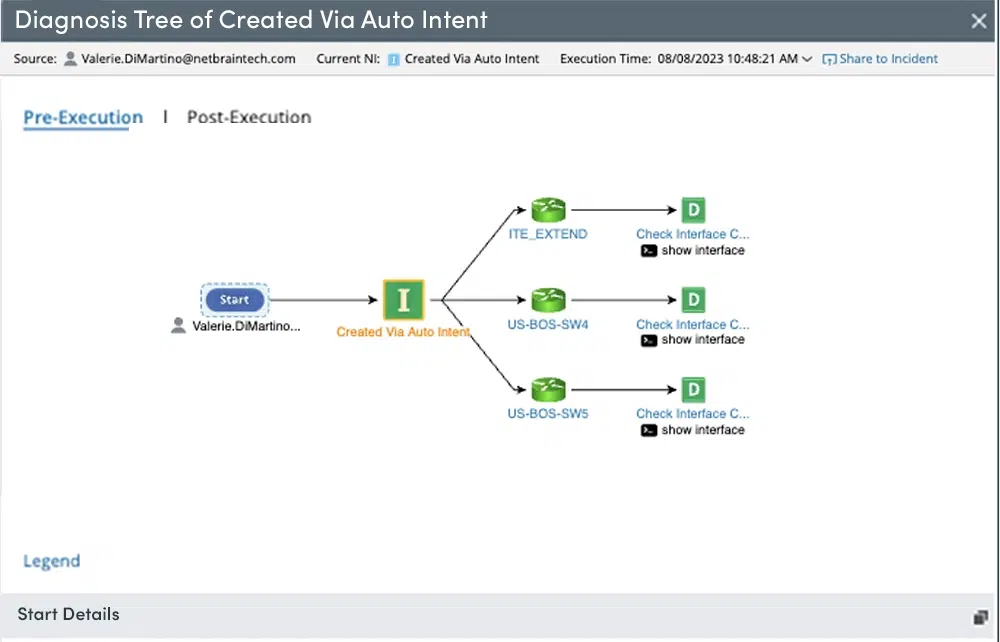Click 'show interface' text under US-BOS-SW5 diagnosis
The width and height of the screenshot is (1000, 642).
[703, 430]
